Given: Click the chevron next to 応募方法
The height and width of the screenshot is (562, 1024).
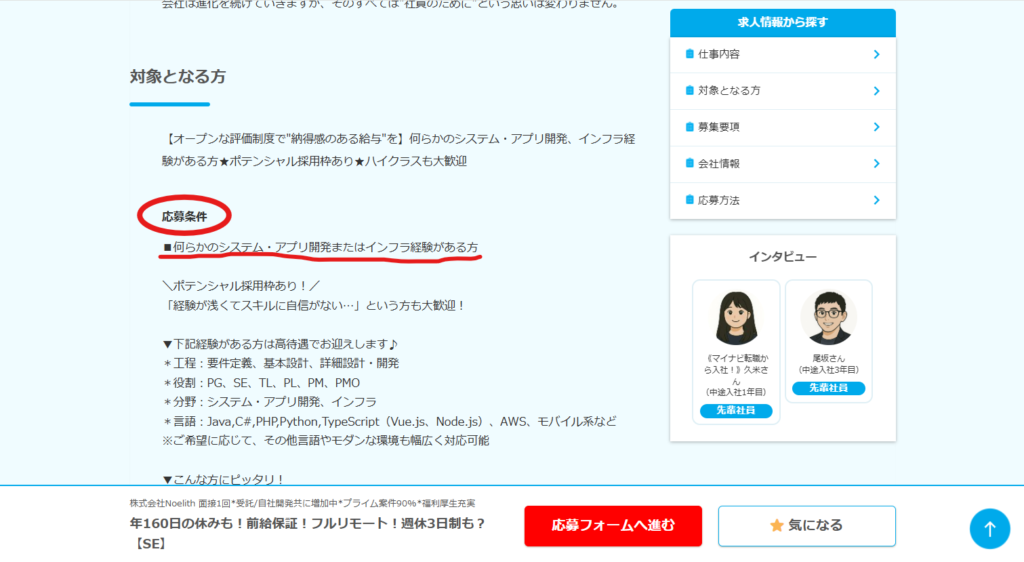Looking at the screenshot, I should (876, 200).
